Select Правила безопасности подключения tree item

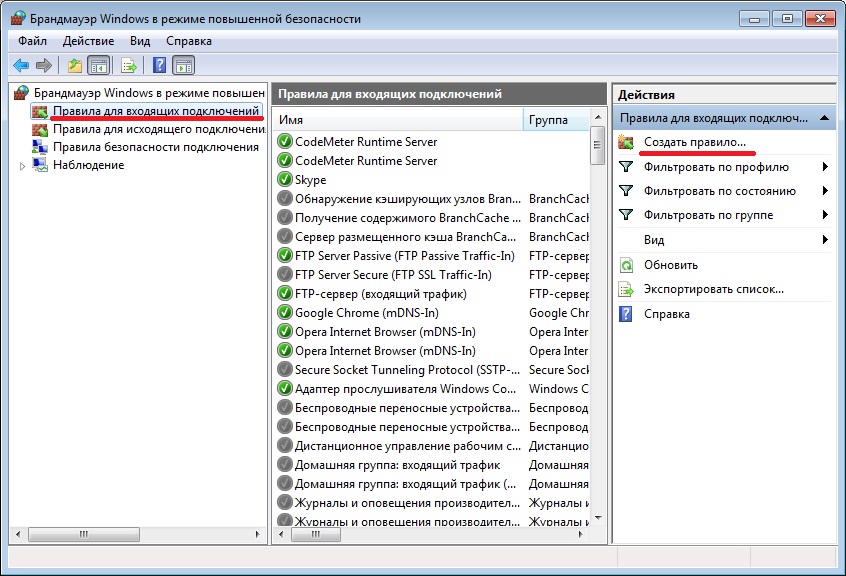pos(155,147)
